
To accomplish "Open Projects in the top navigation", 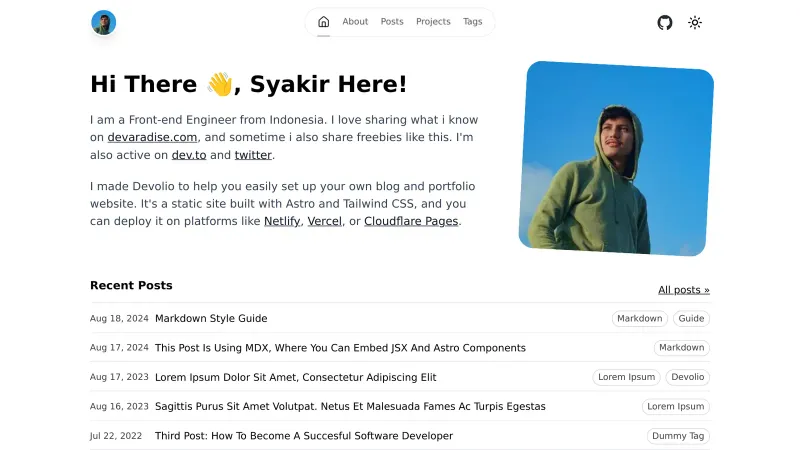I will (x=433, y=22).
